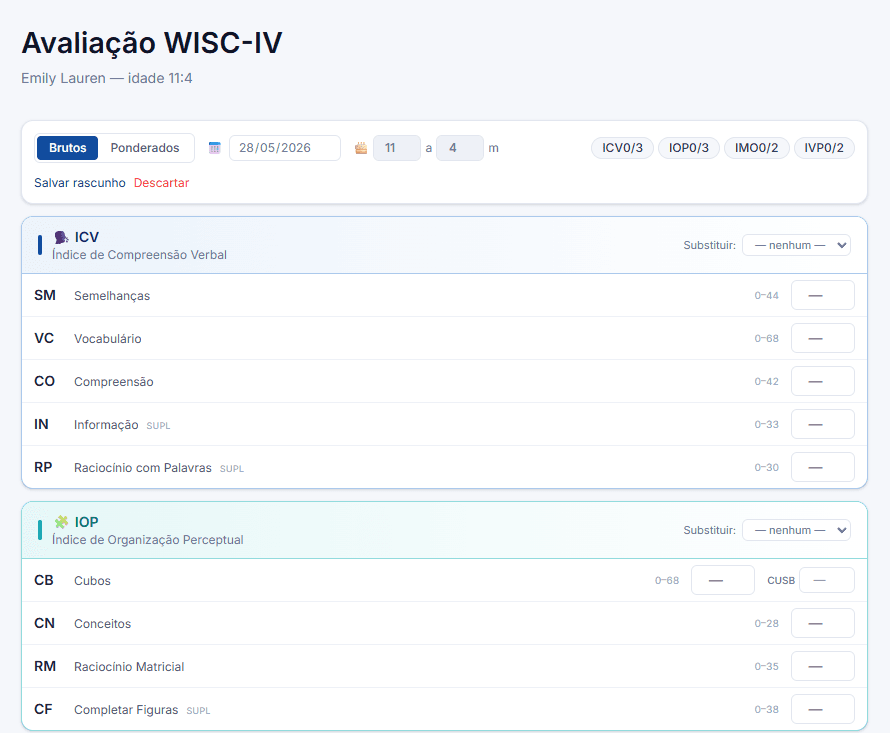Click the Conceitos subtest name
This screenshot has height=733, width=890.
(x=102, y=624)
